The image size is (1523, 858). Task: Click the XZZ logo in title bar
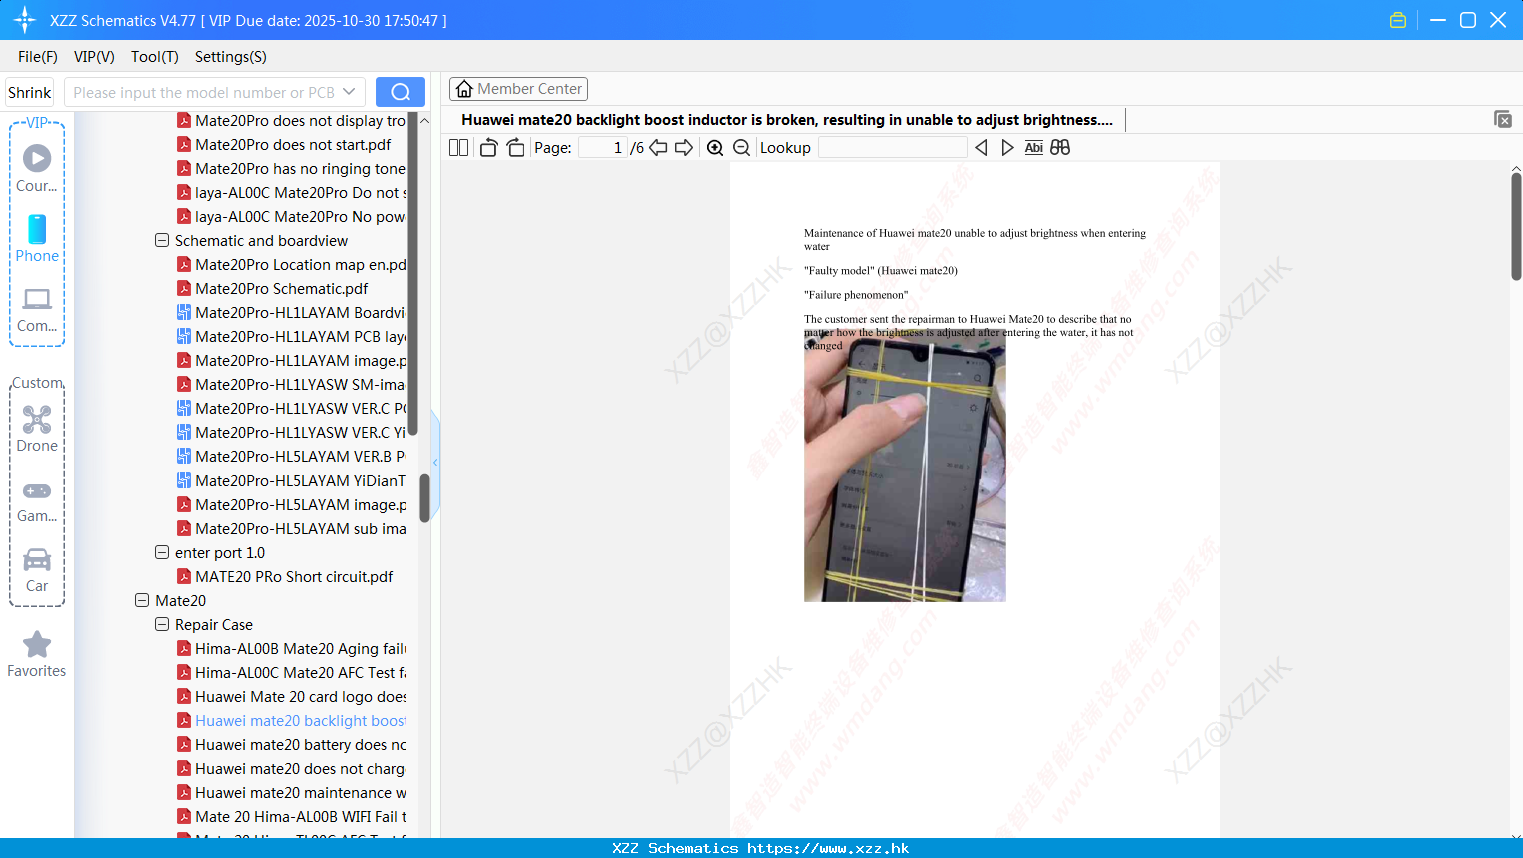(x=25, y=20)
